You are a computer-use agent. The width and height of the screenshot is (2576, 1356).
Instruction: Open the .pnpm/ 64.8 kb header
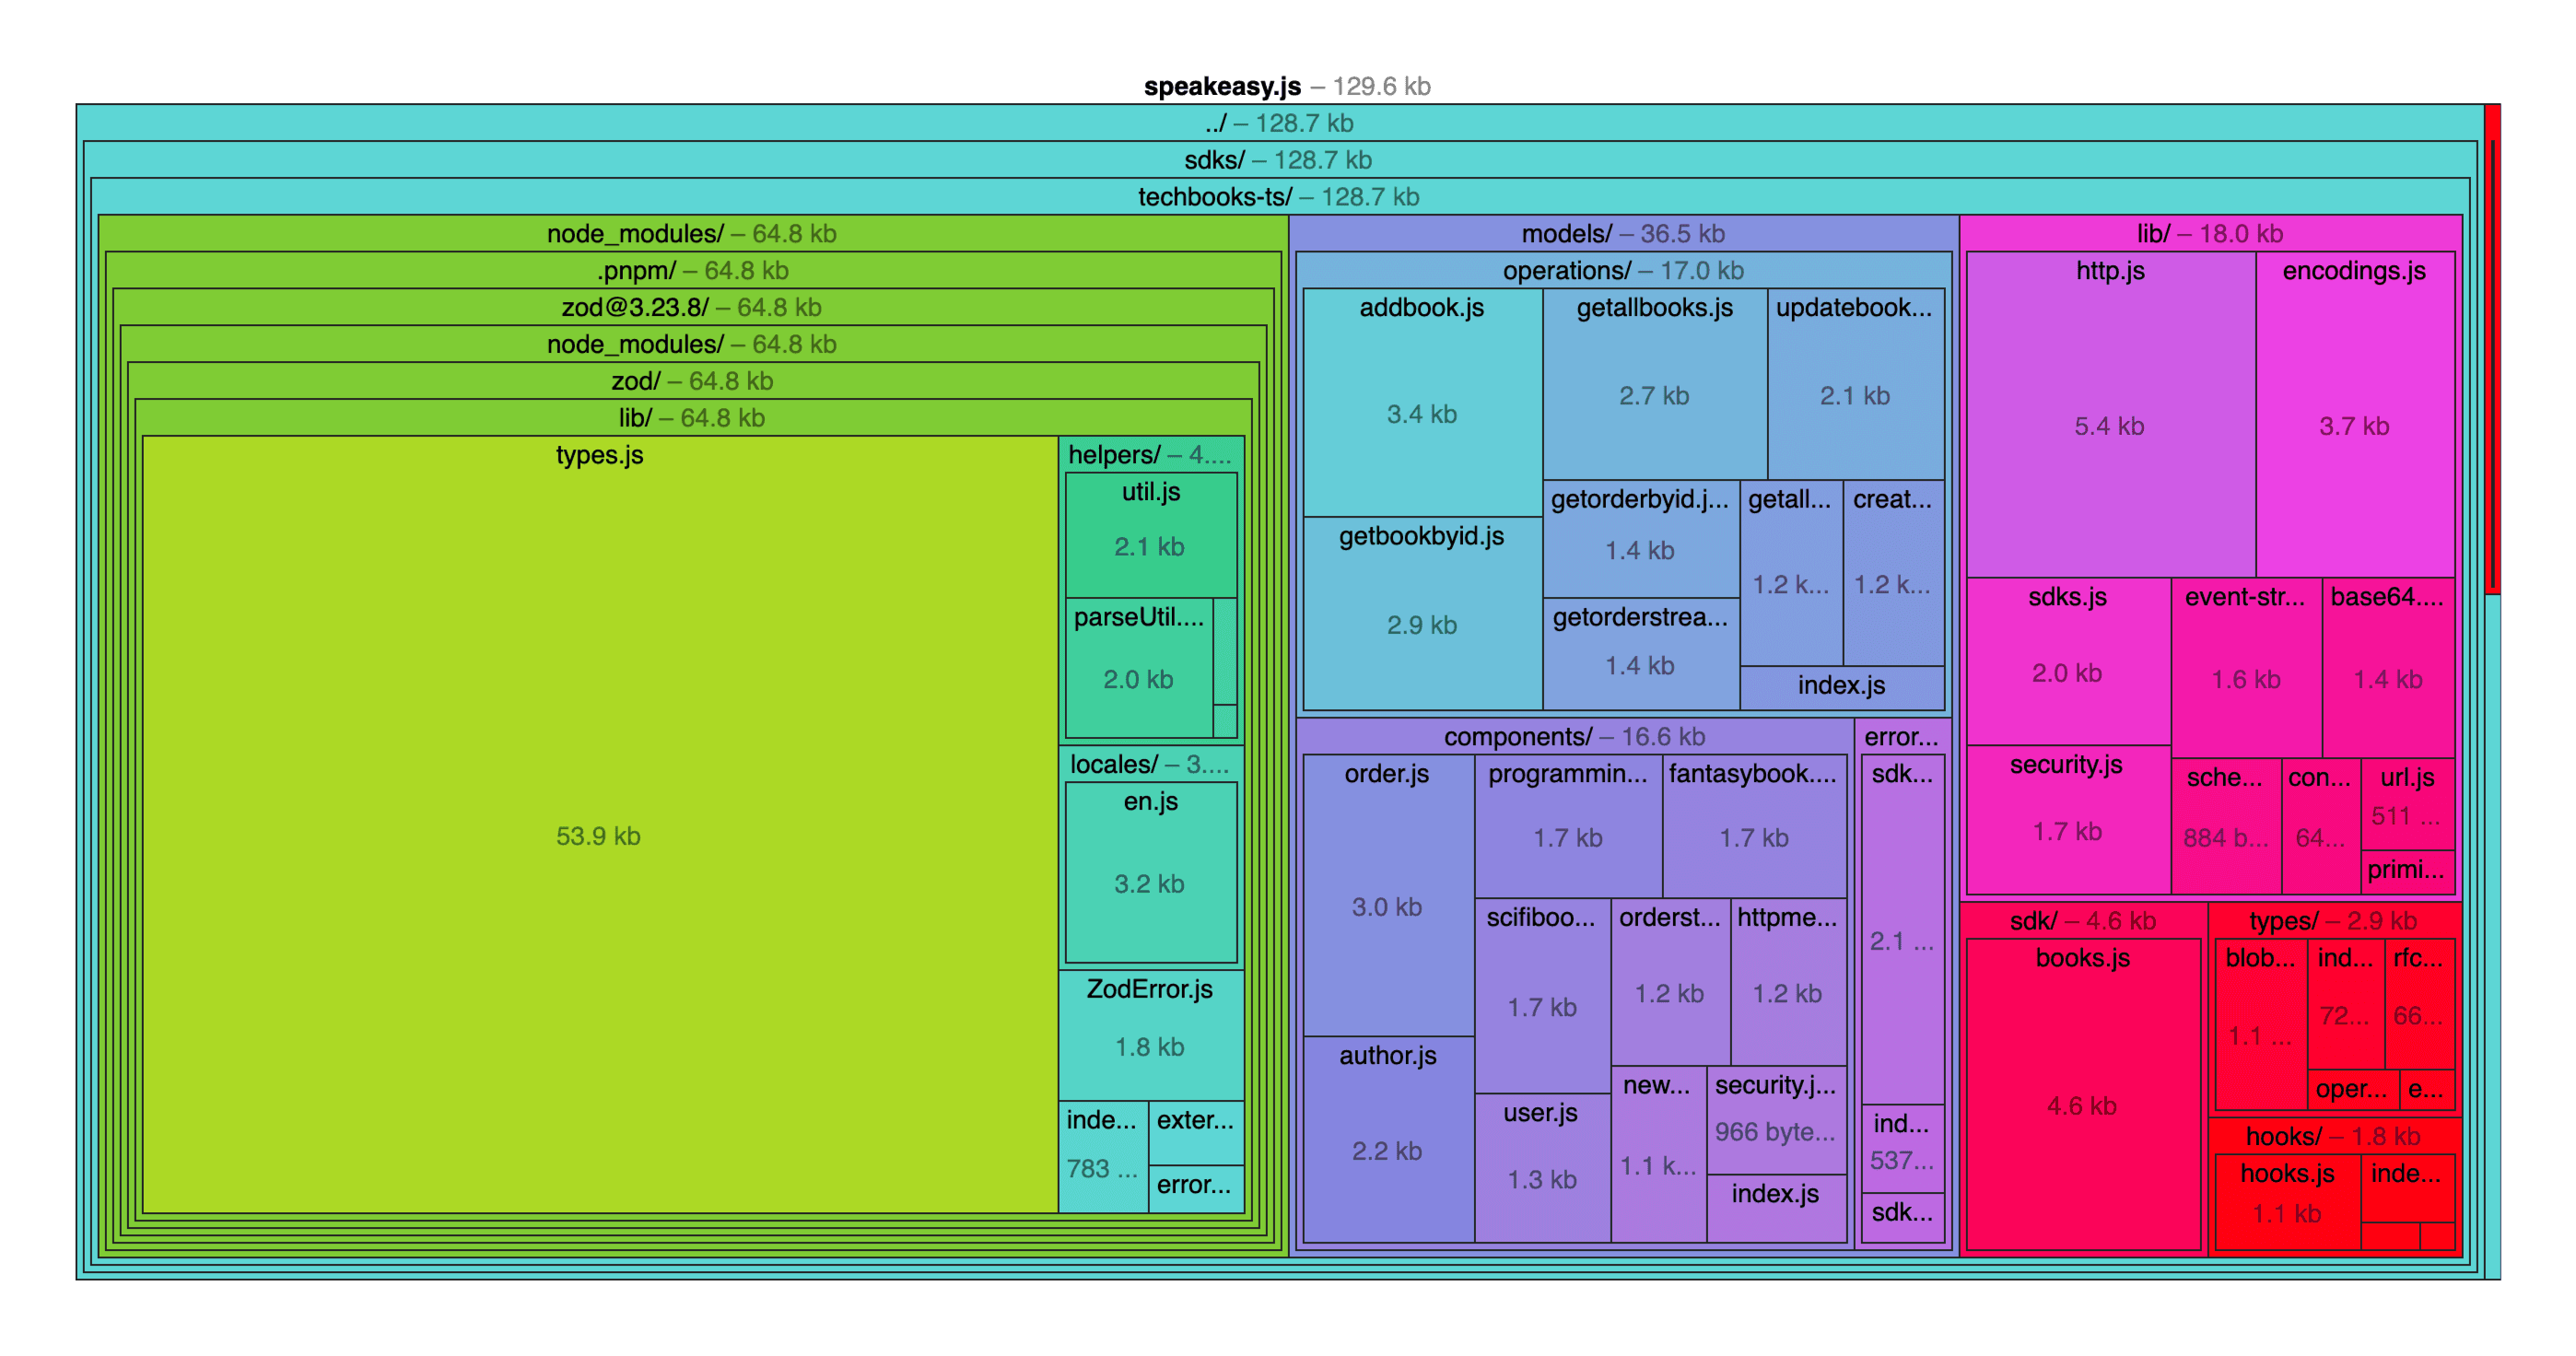click(x=692, y=270)
